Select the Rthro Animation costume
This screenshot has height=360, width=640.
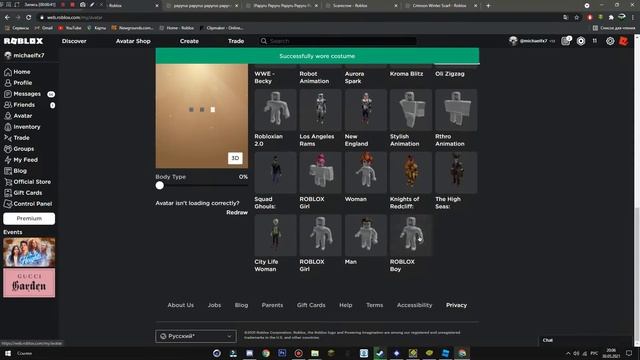coord(456,110)
